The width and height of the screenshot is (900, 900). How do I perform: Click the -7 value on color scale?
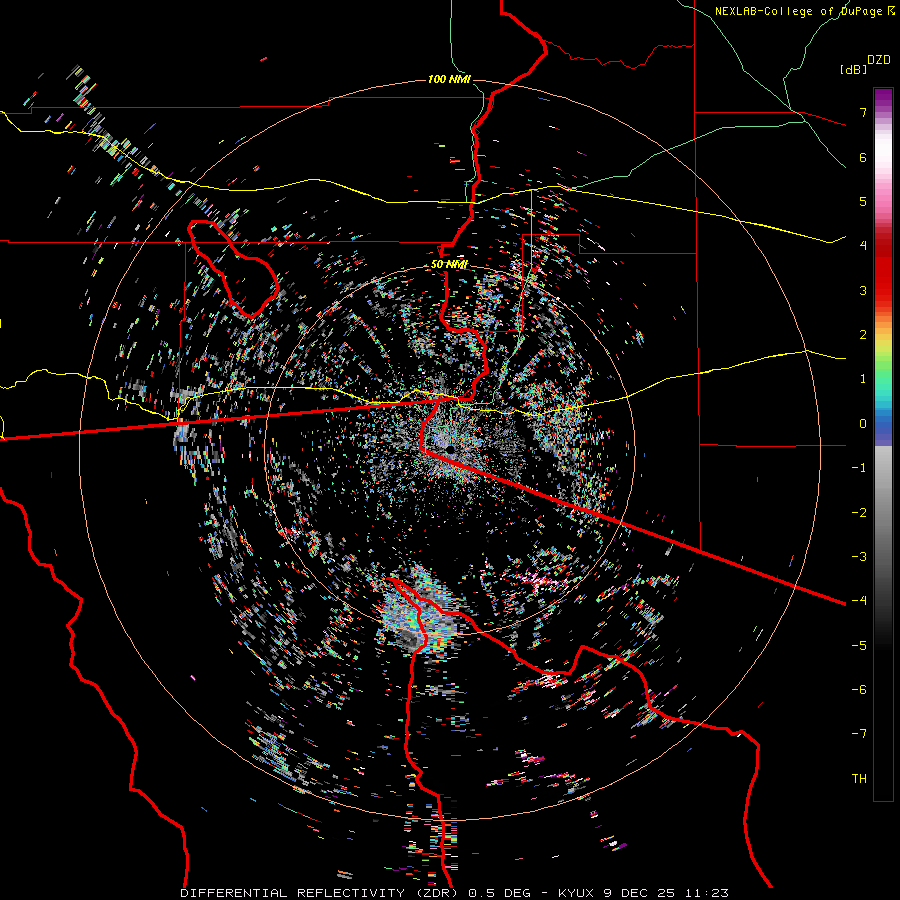[859, 734]
